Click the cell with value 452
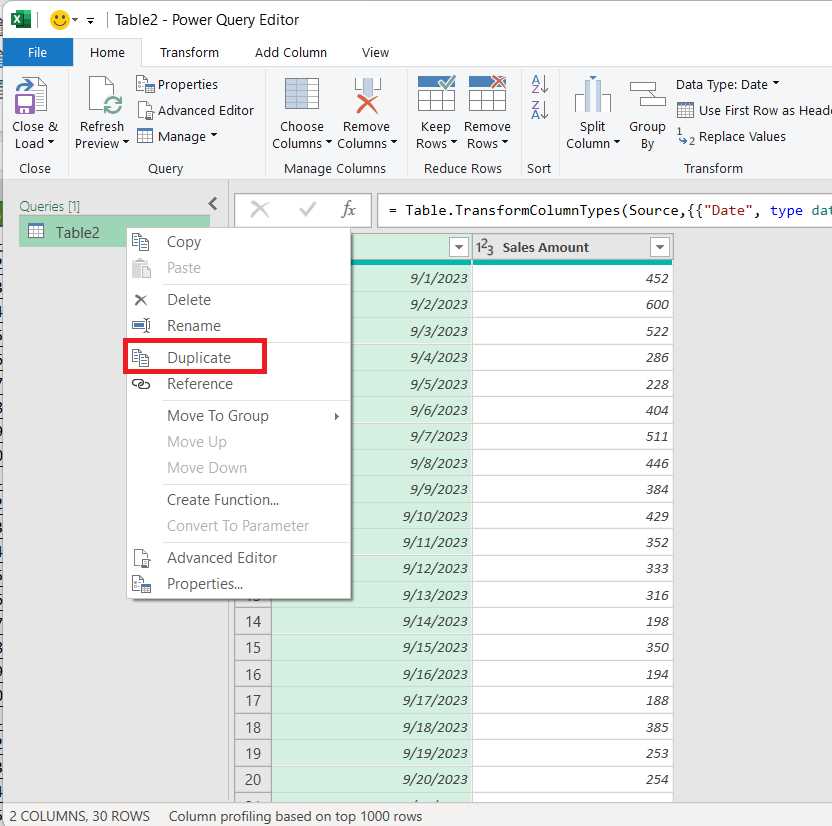 (573, 279)
